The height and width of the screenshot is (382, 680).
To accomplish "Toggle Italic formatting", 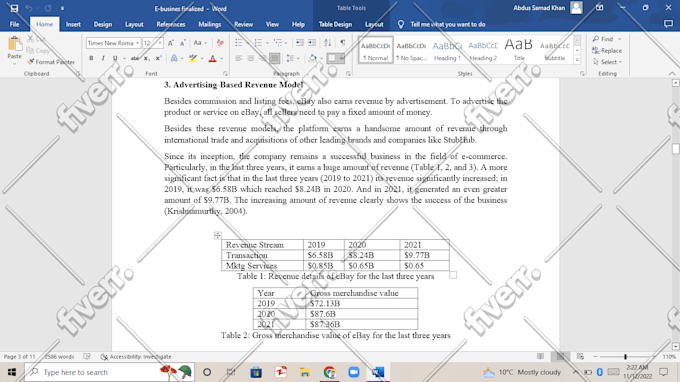I will (x=103, y=58).
